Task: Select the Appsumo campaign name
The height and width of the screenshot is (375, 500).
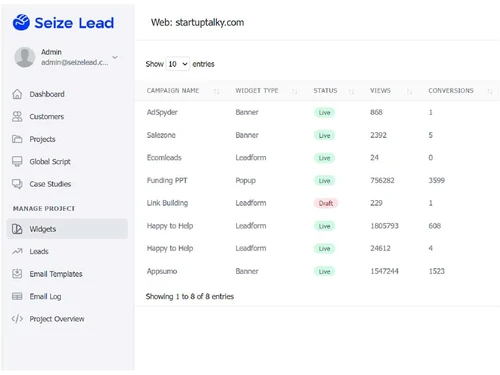Action: click(162, 271)
